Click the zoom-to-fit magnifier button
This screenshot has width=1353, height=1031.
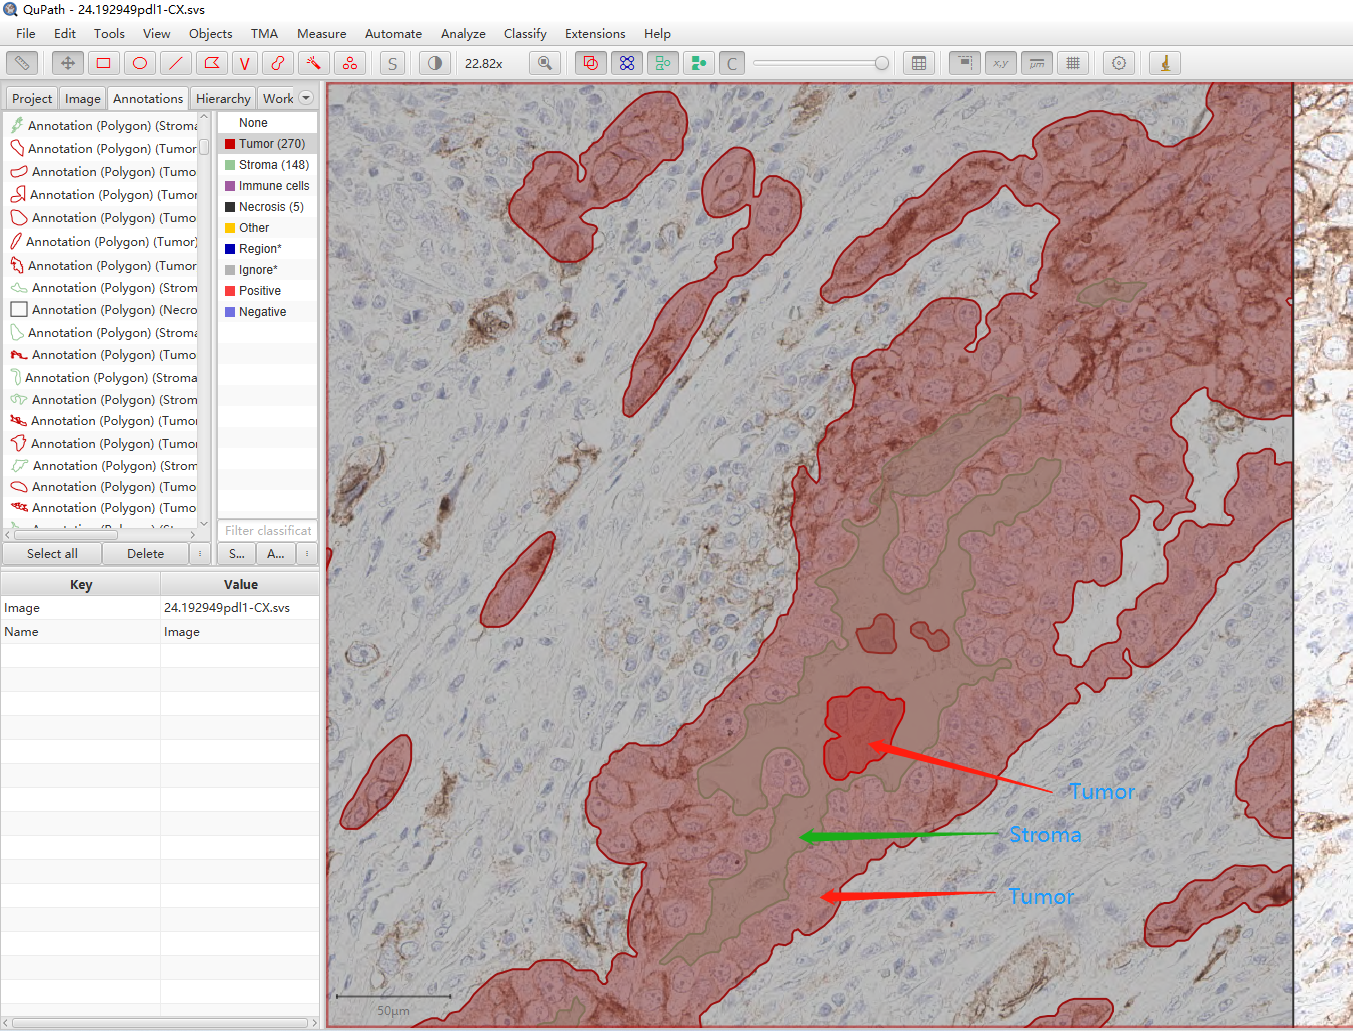point(544,63)
